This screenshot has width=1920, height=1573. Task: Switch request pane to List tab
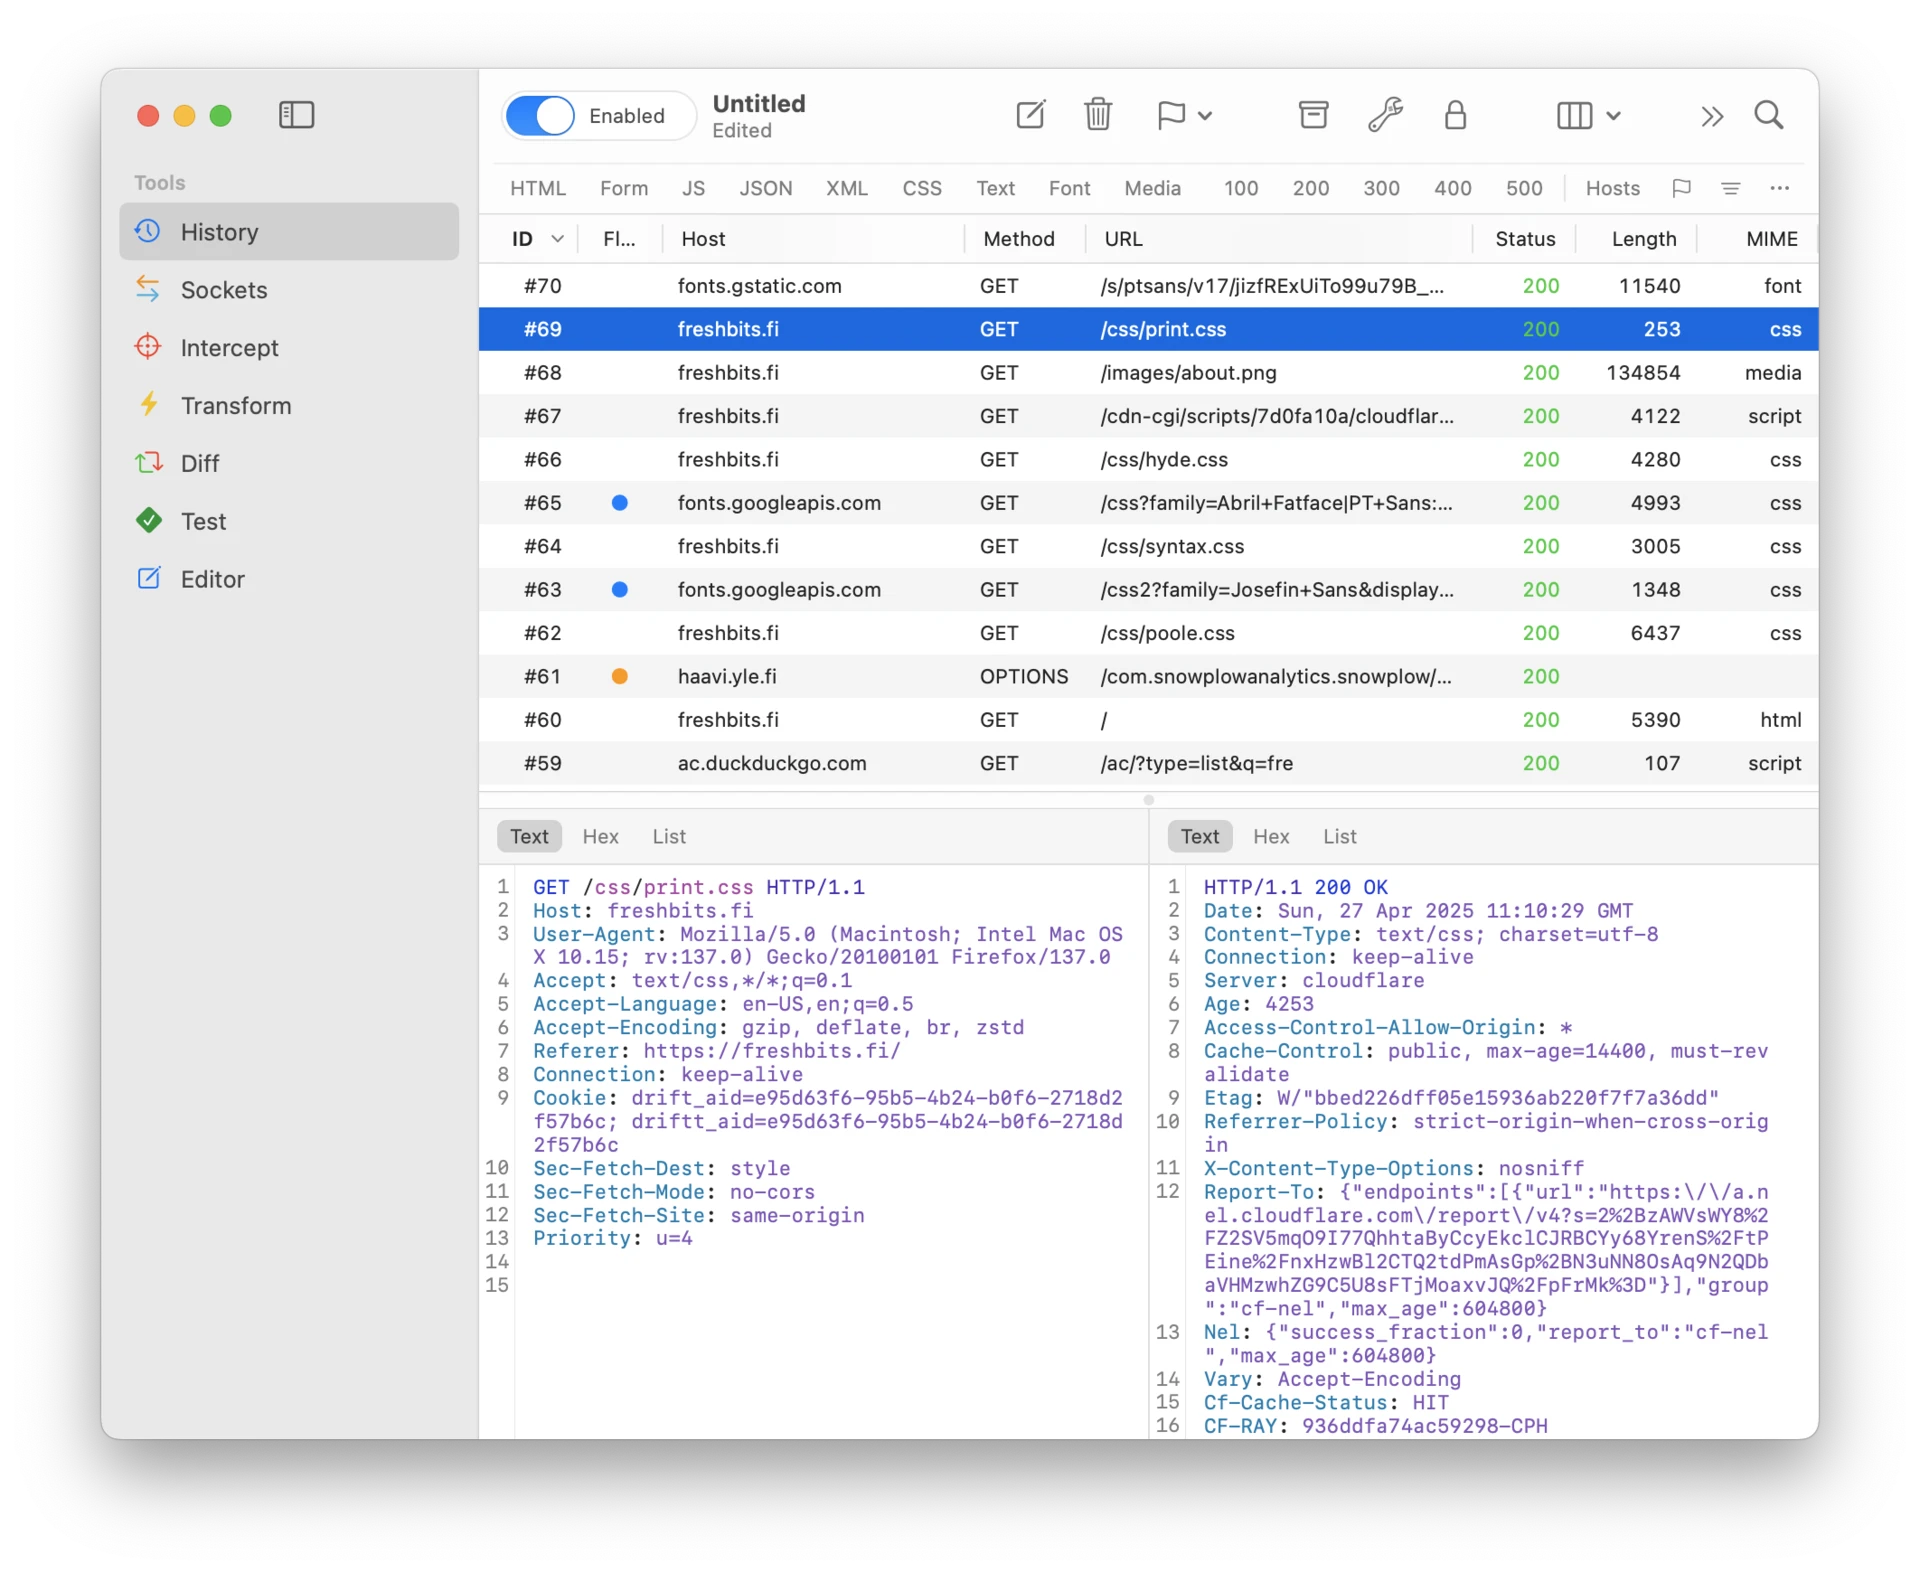pos(669,836)
